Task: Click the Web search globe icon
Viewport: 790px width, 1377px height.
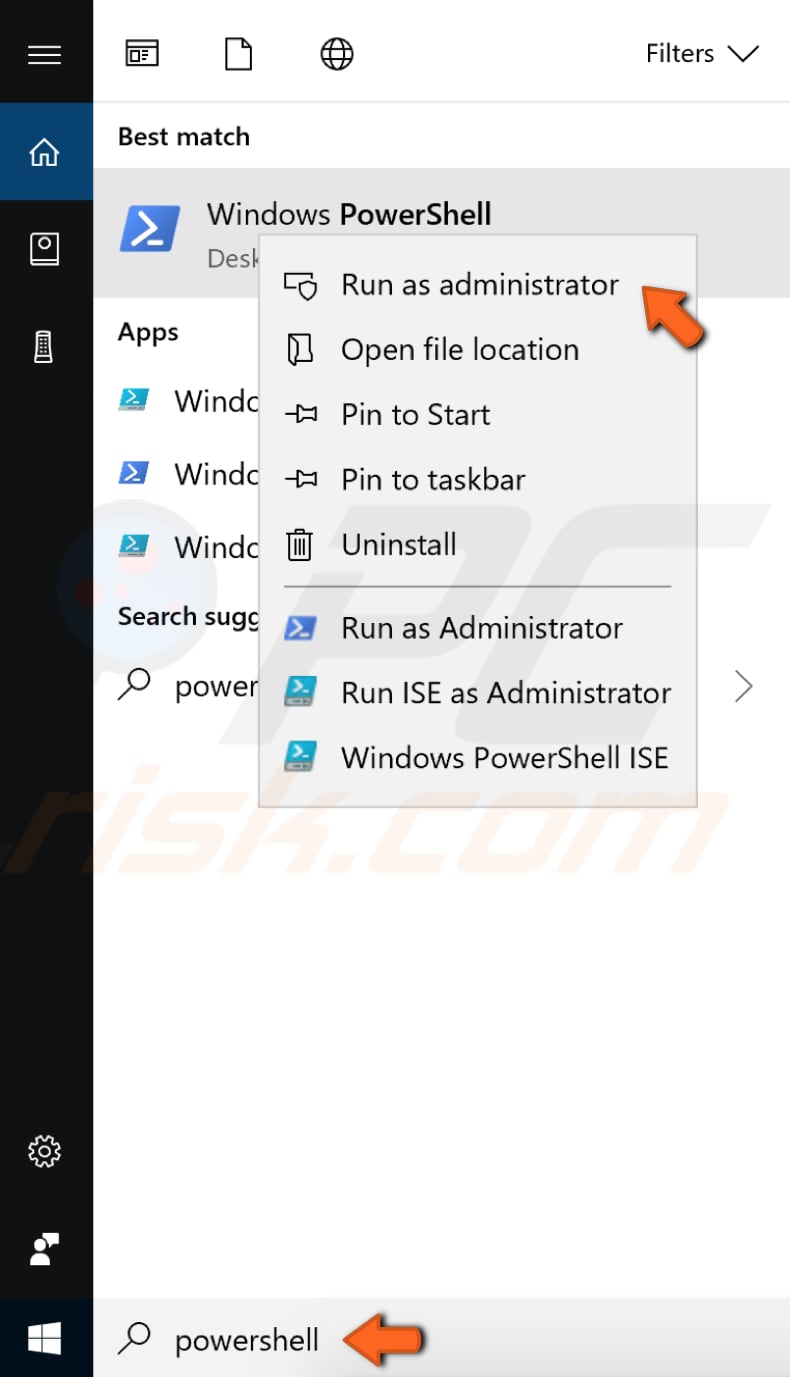Action: coord(336,54)
